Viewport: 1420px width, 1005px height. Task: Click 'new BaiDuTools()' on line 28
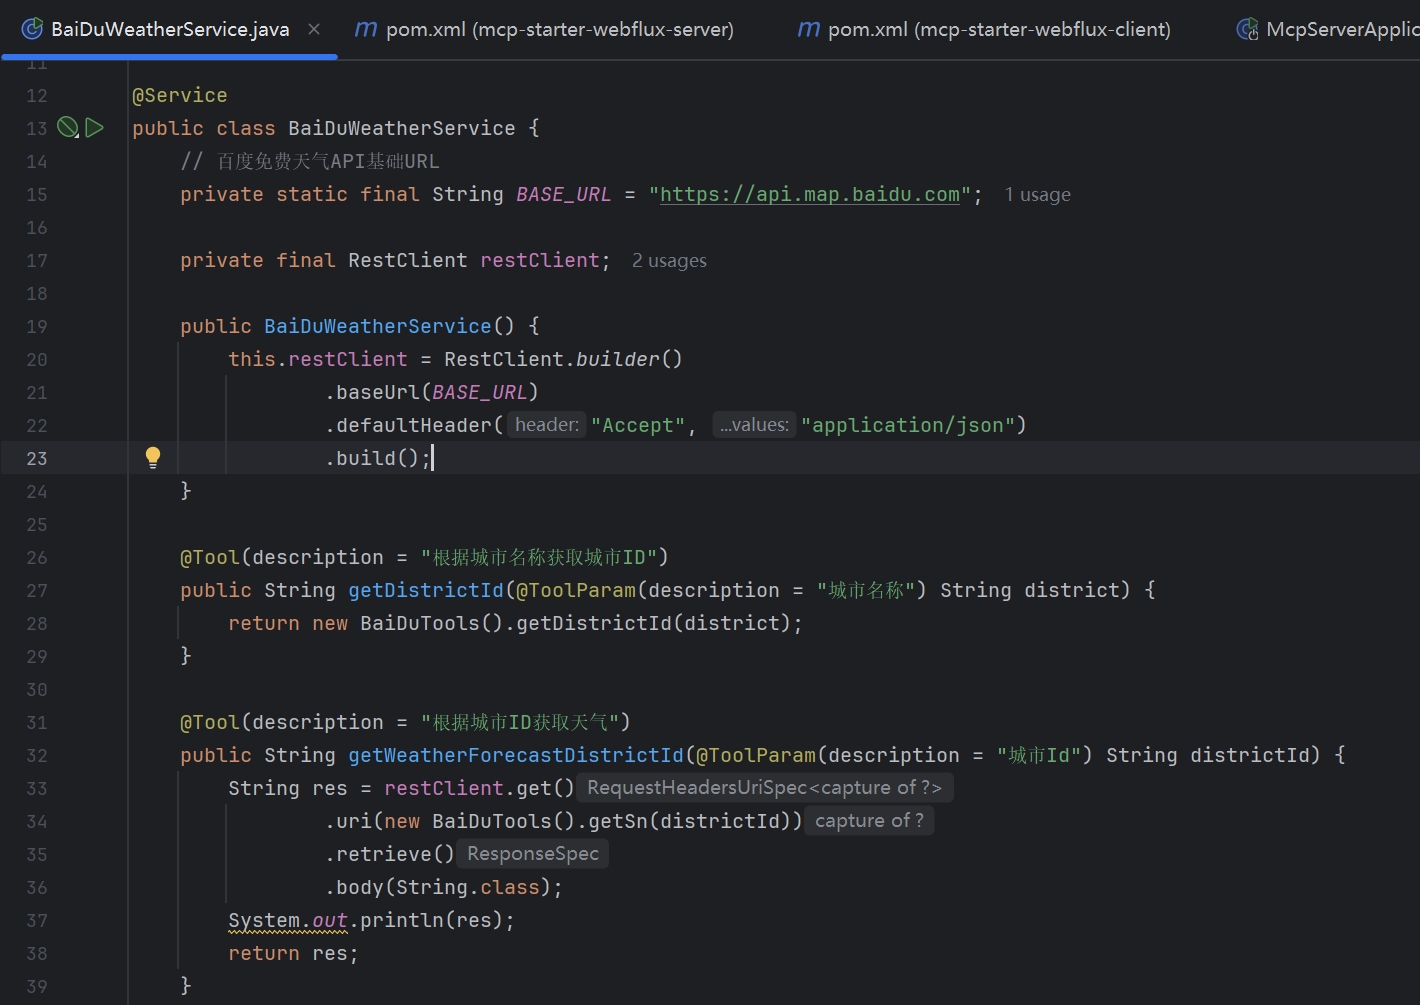tap(408, 623)
